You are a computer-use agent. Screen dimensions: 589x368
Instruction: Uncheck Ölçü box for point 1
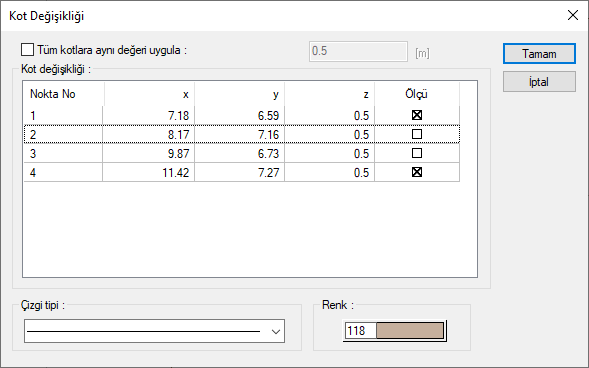click(x=417, y=115)
